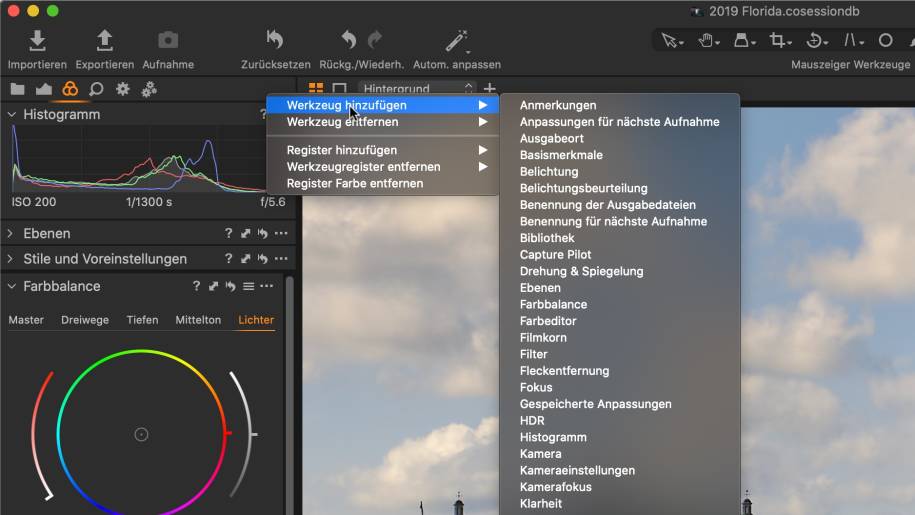The height and width of the screenshot is (515, 915).
Task: Select the Lichter tab
Action: pyautogui.click(x=256, y=320)
